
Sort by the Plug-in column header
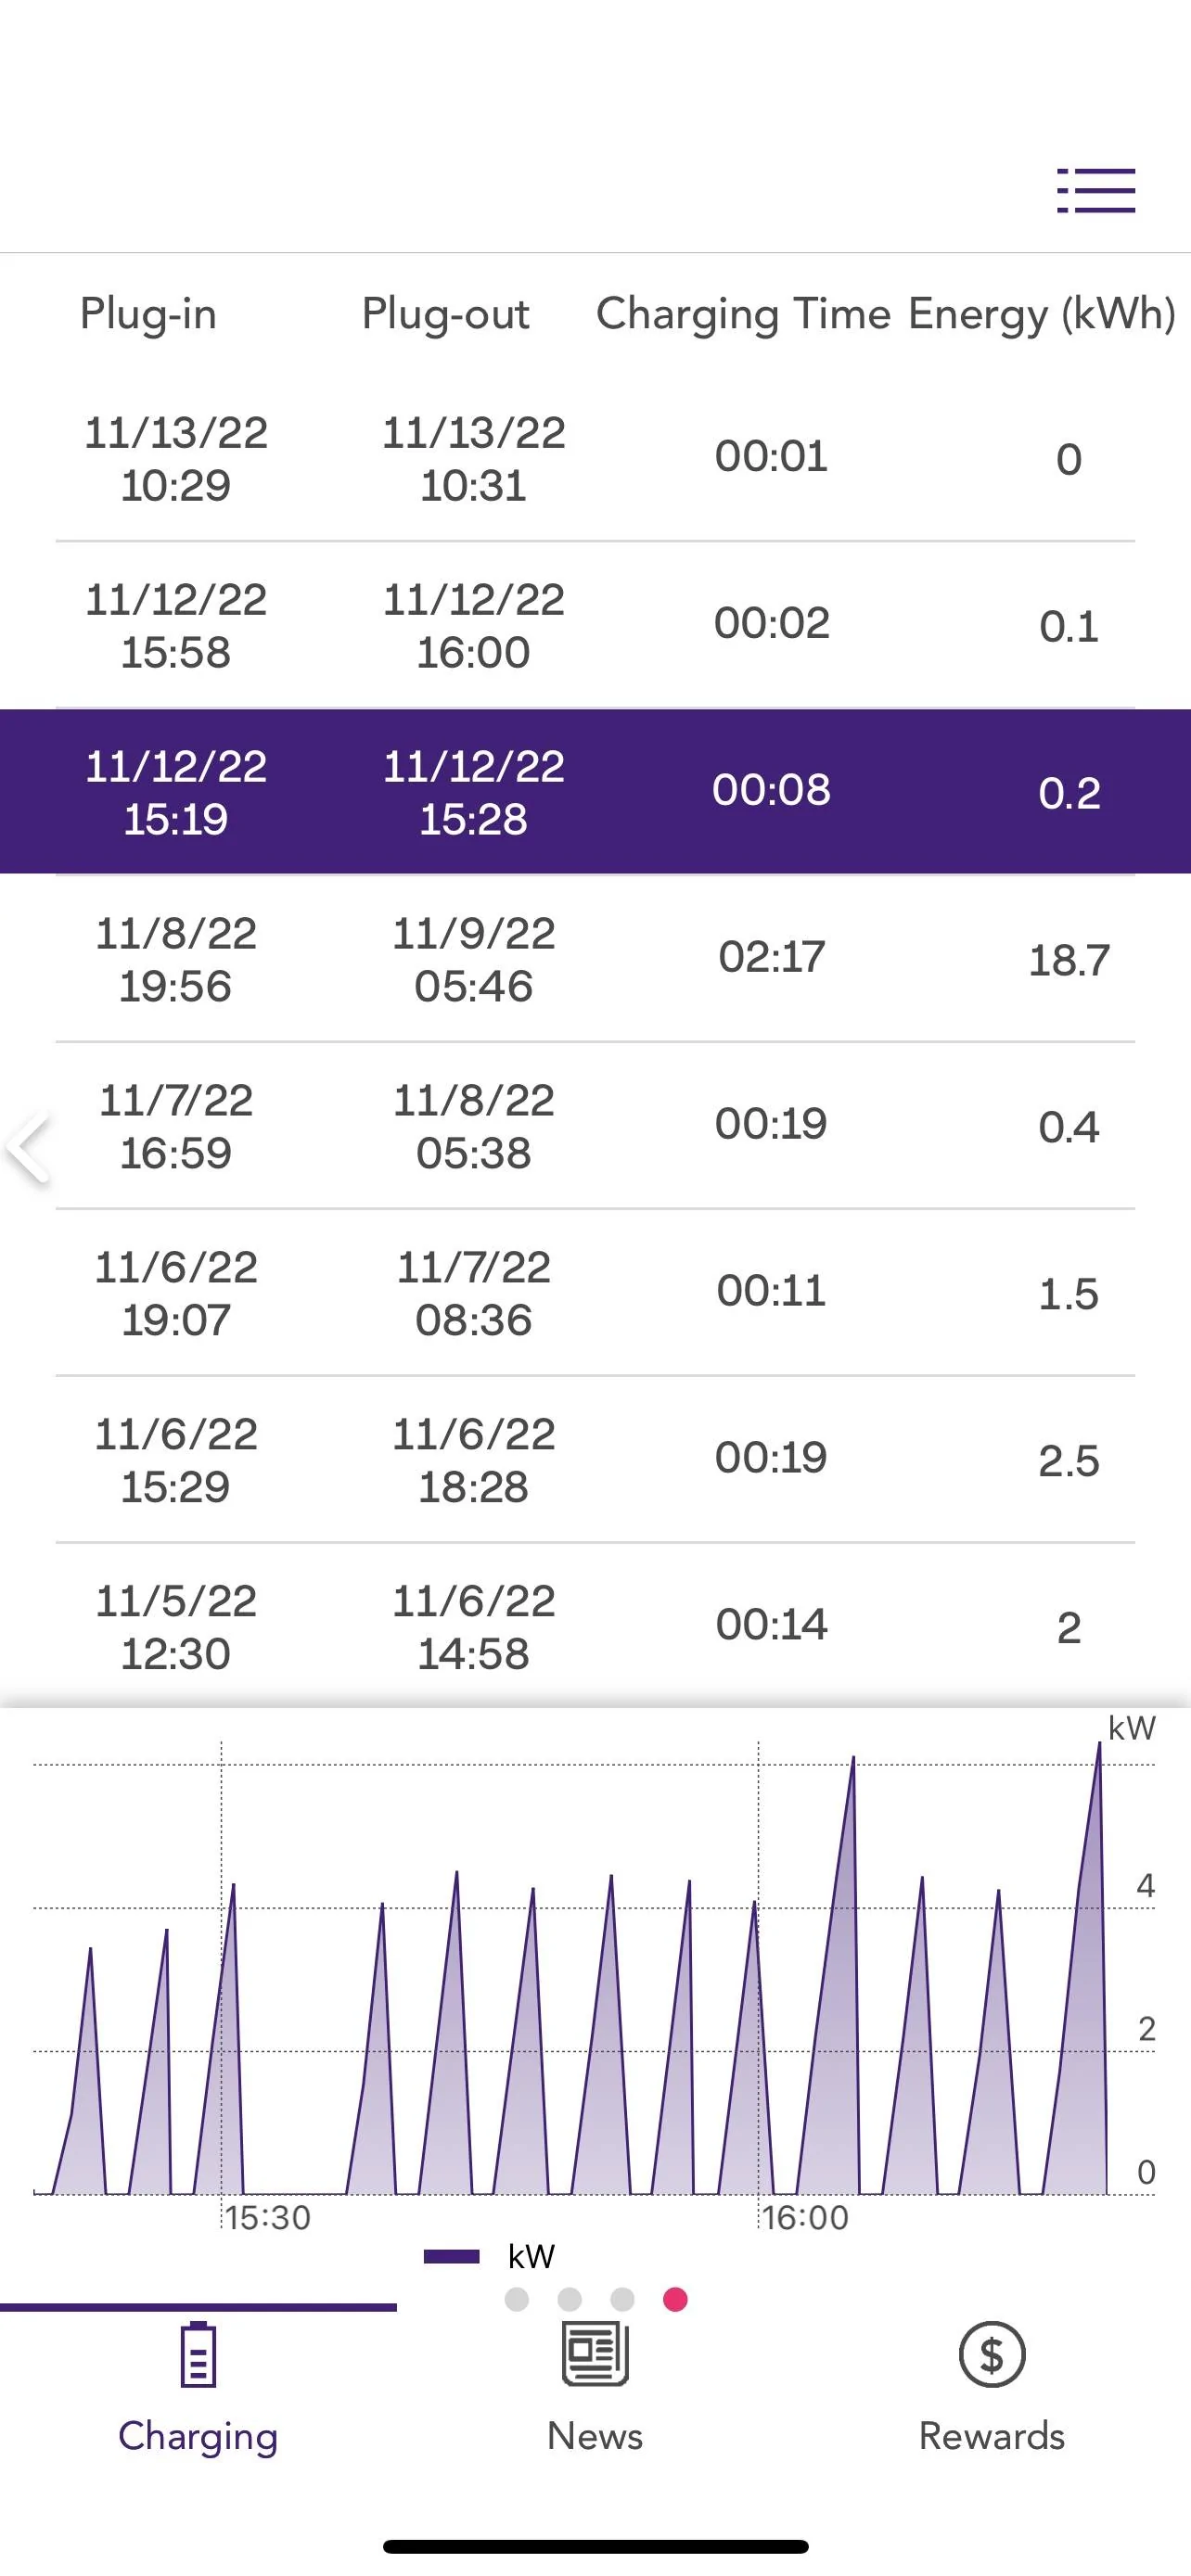[148, 314]
